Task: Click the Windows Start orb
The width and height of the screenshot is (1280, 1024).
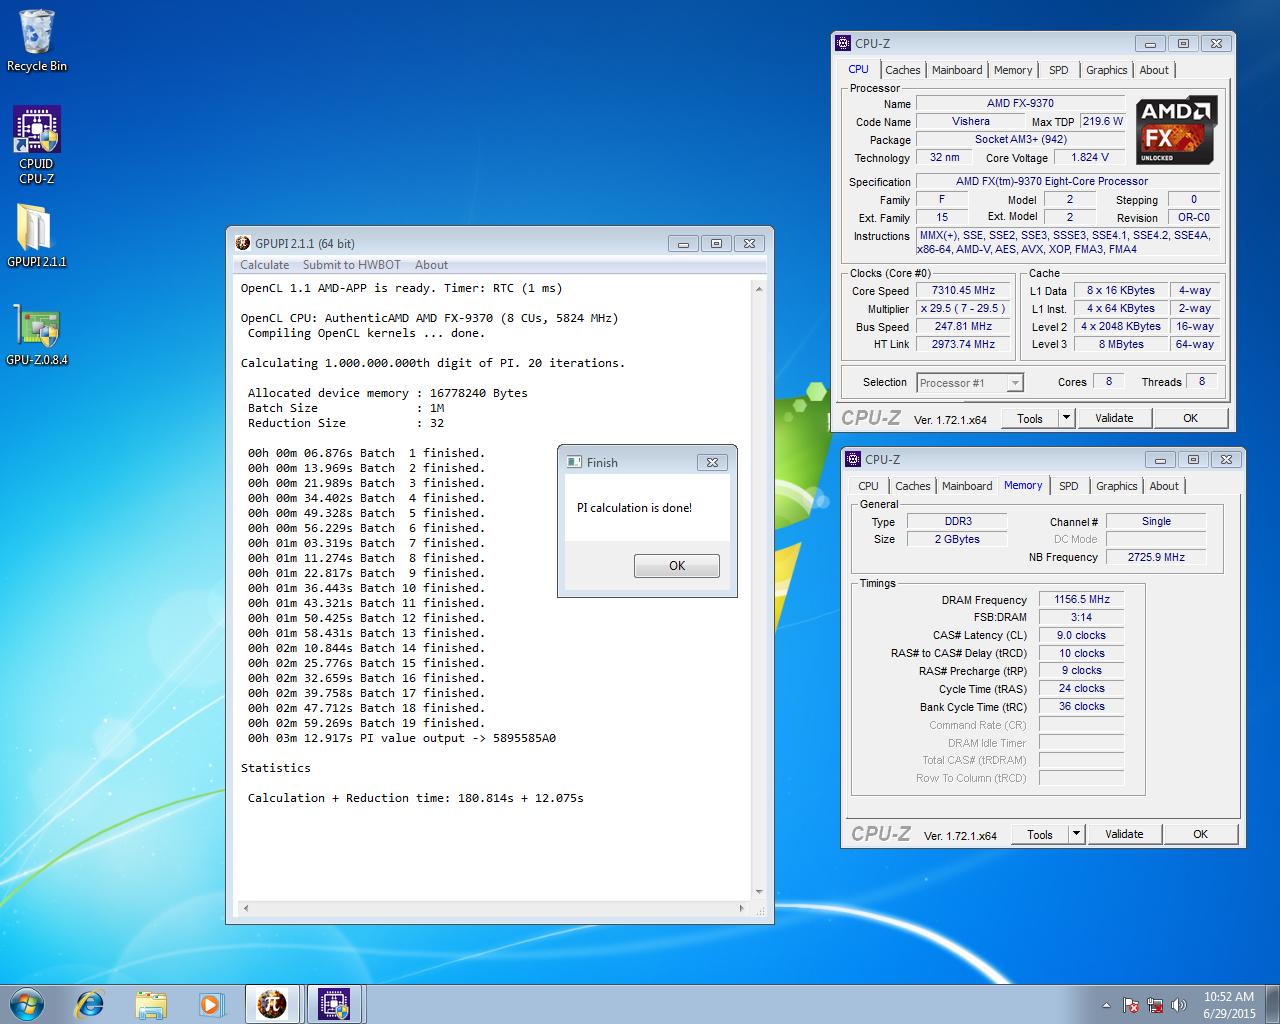Action: tap(27, 1003)
